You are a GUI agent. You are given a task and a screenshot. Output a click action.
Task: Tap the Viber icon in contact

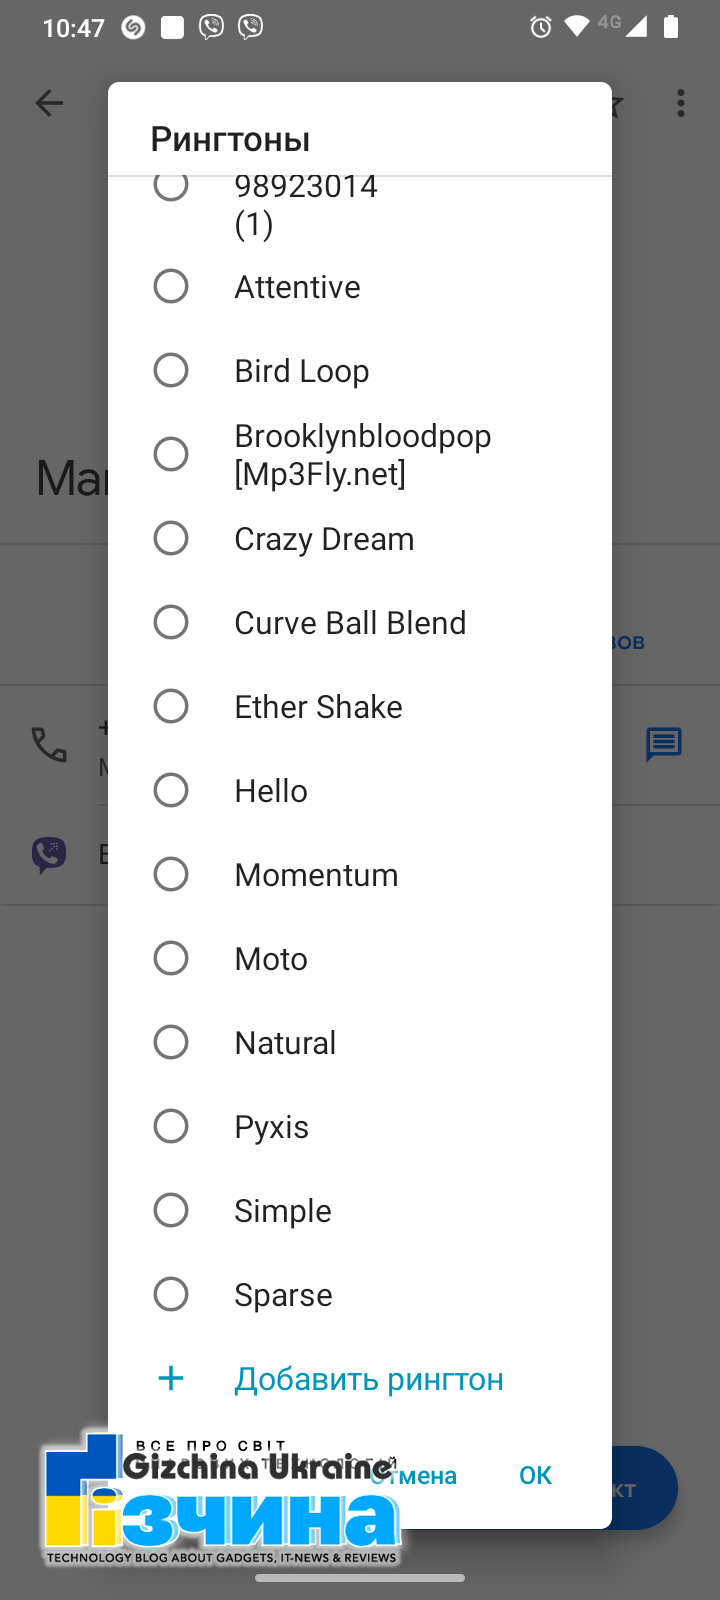49,854
